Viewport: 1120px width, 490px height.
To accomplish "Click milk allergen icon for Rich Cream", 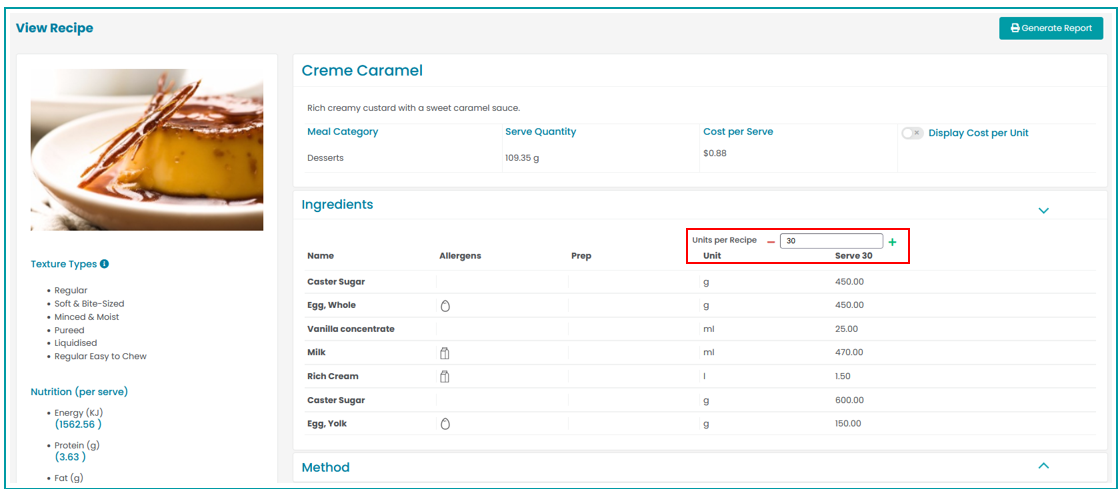I will coord(444,376).
